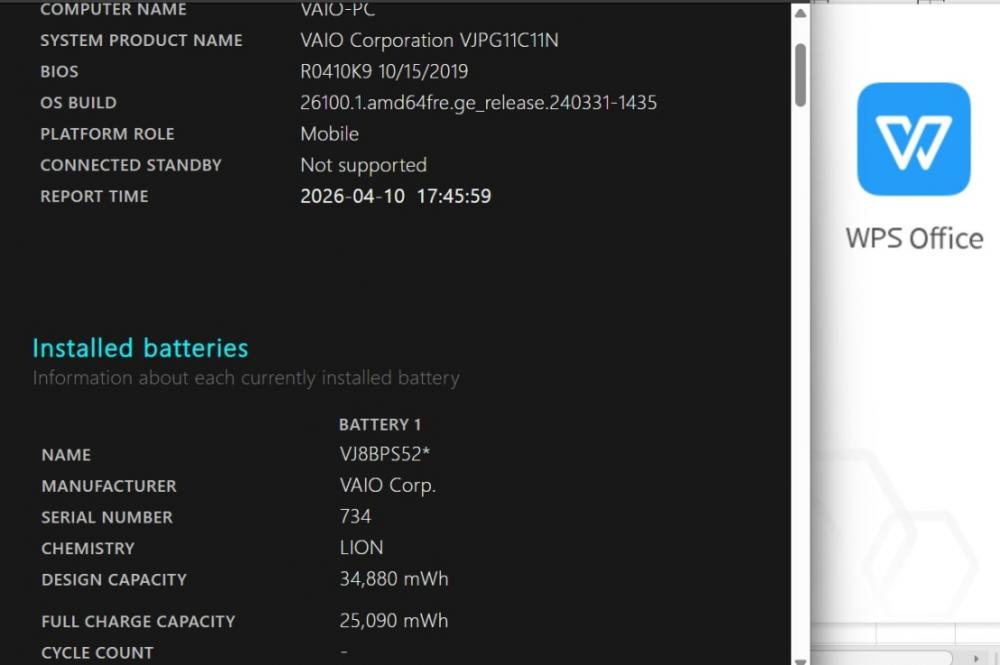Click the BATTERY 1 column header

380,425
